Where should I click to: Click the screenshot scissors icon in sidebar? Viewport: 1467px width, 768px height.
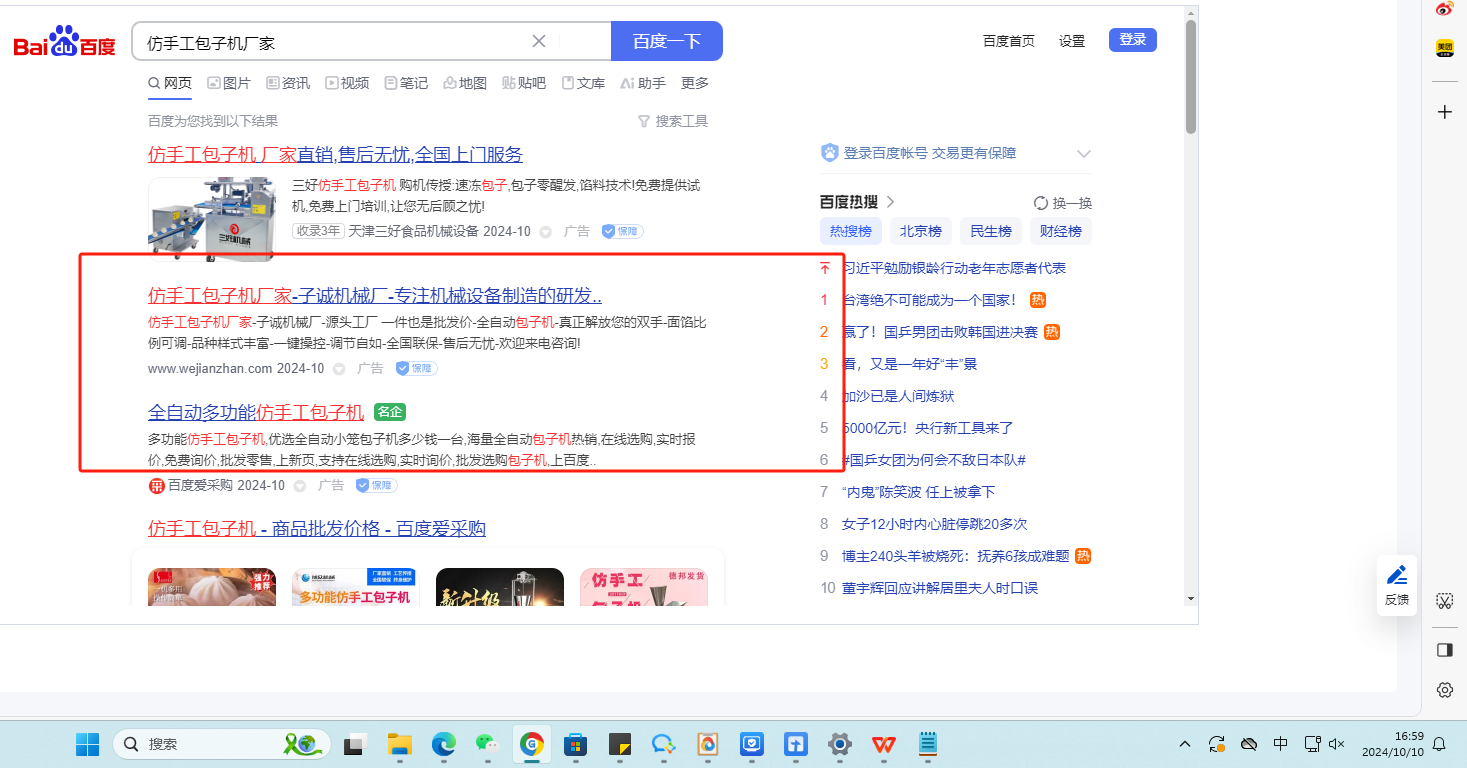pos(1444,600)
